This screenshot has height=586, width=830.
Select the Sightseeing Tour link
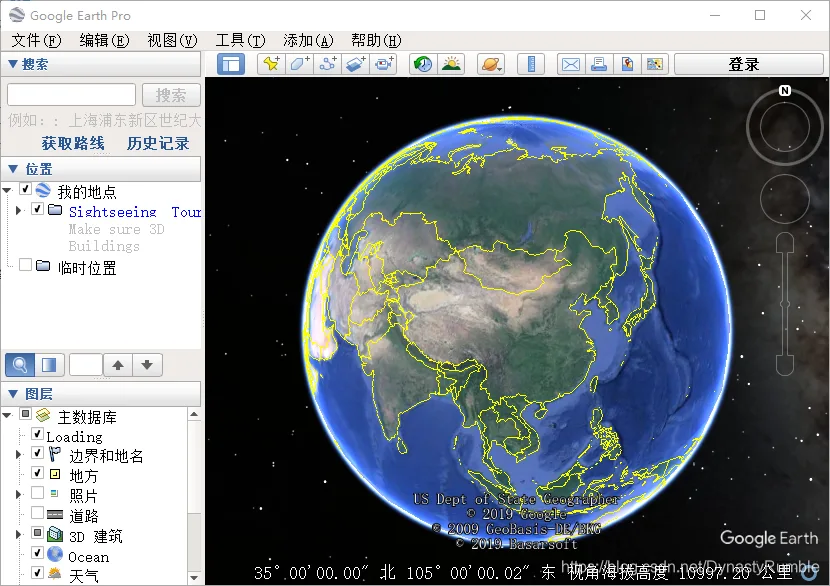(135, 212)
